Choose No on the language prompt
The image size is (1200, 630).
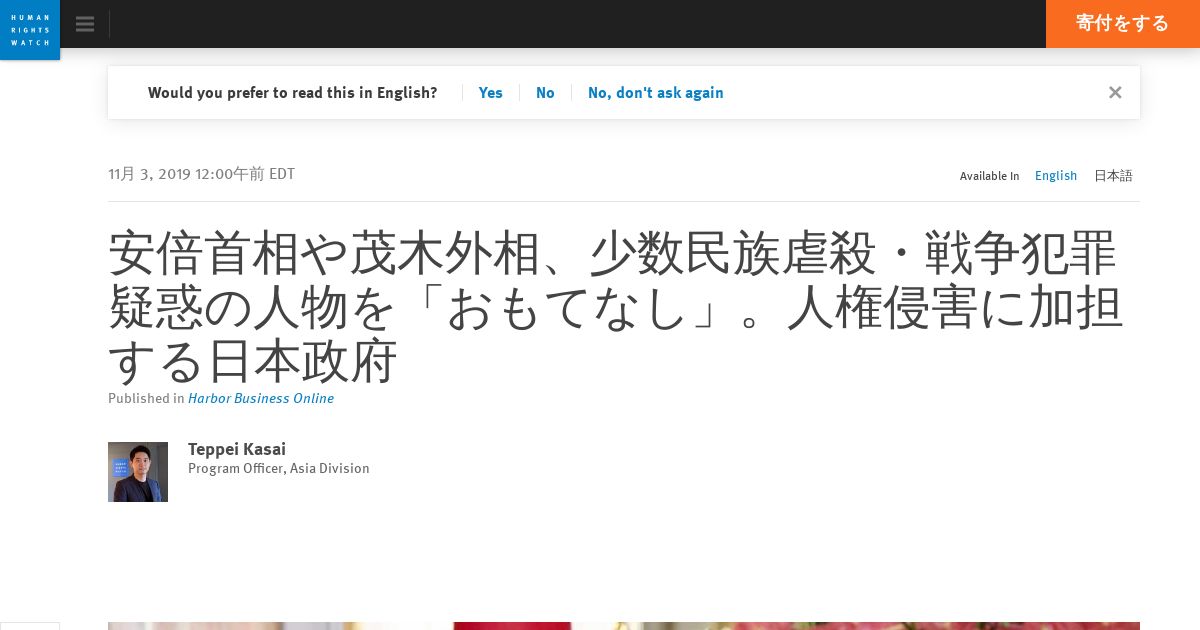click(545, 93)
